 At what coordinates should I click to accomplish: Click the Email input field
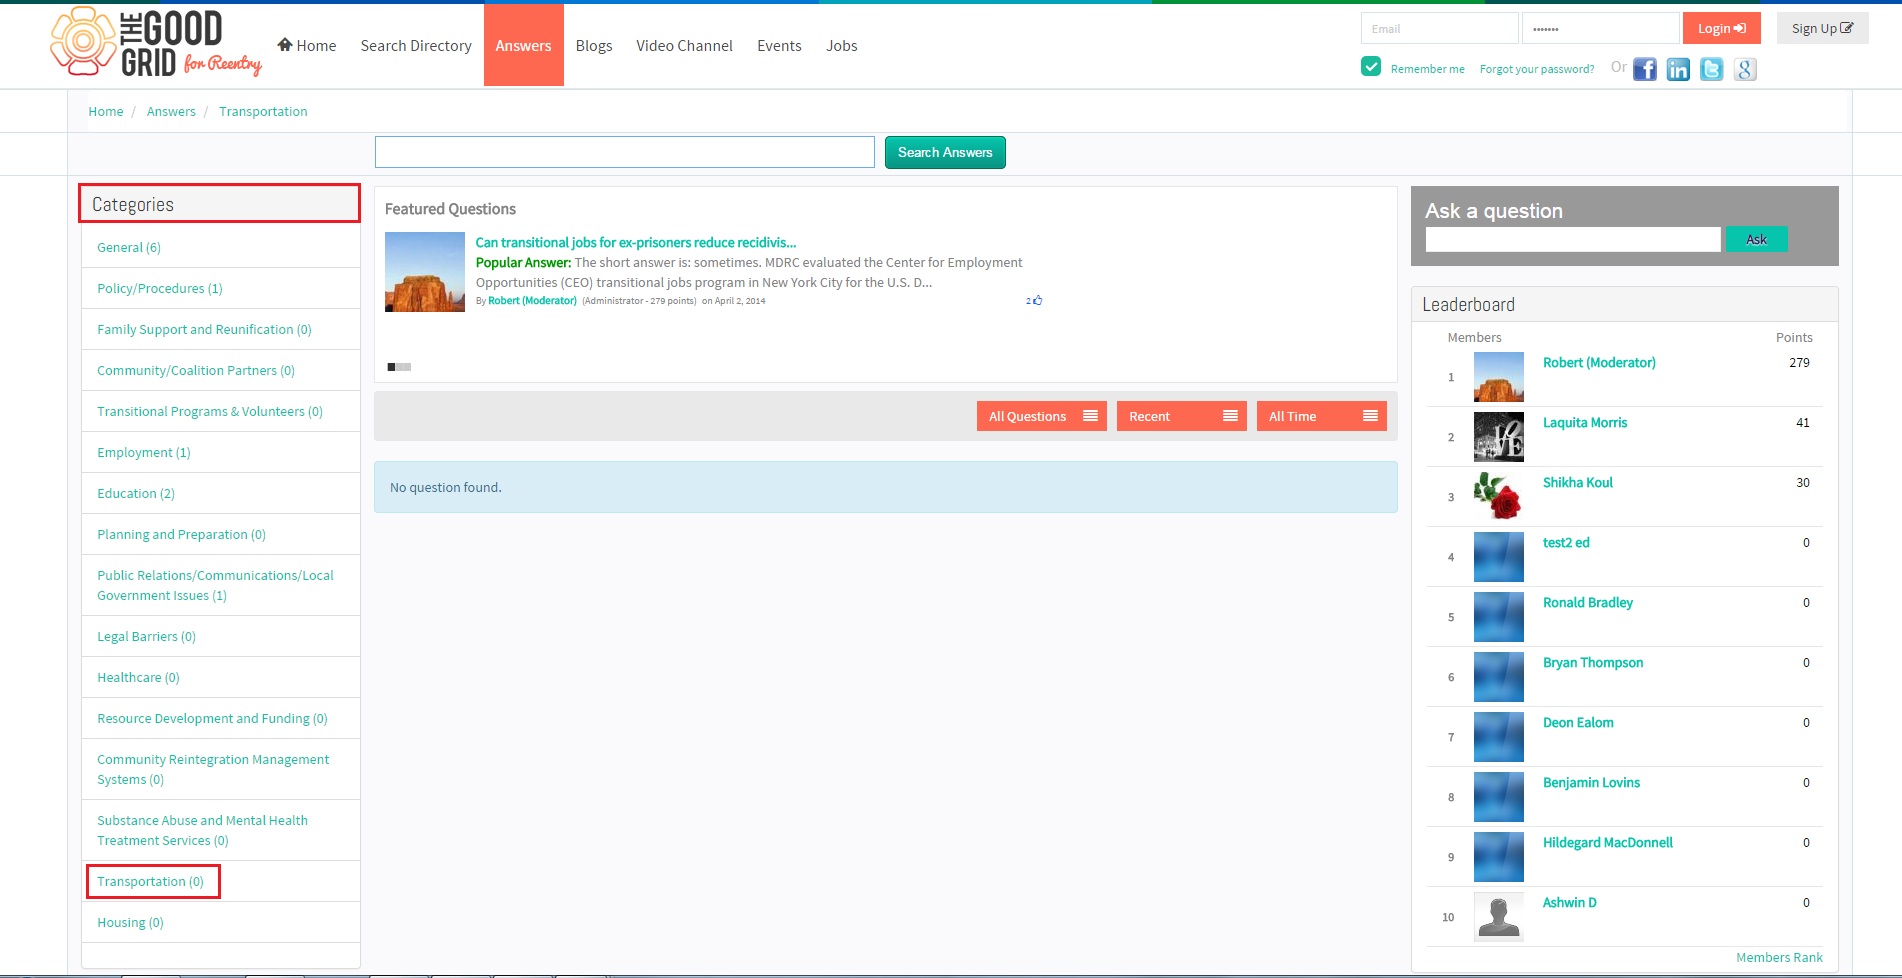tap(1439, 28)
